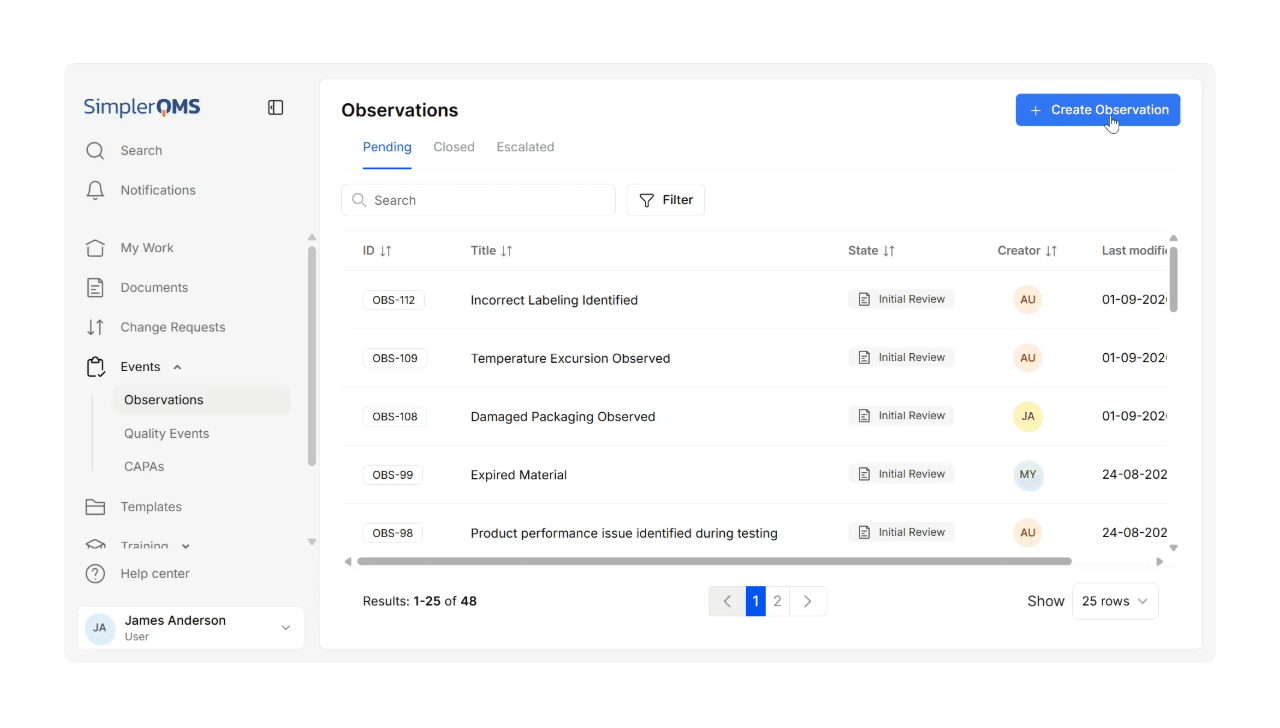Click the My Work home icon

pyautogui.click(x=95, y=248)
